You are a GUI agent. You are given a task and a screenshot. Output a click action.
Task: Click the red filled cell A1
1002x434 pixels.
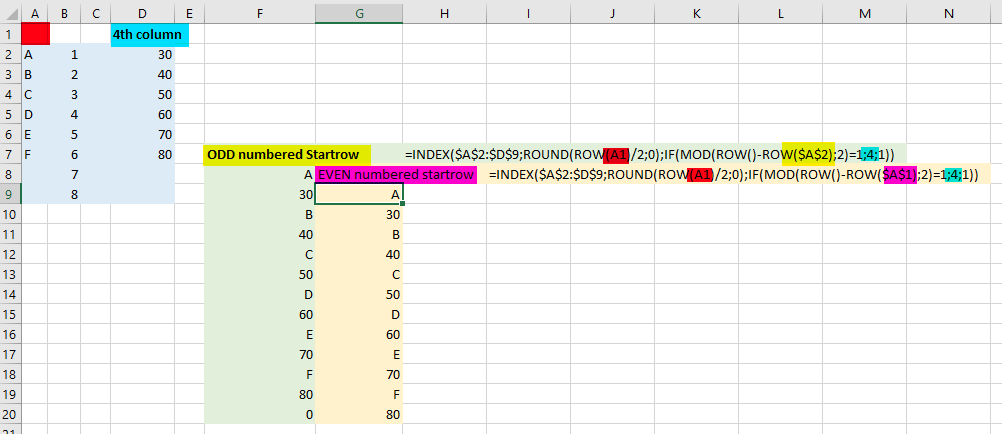coord(35,34)
